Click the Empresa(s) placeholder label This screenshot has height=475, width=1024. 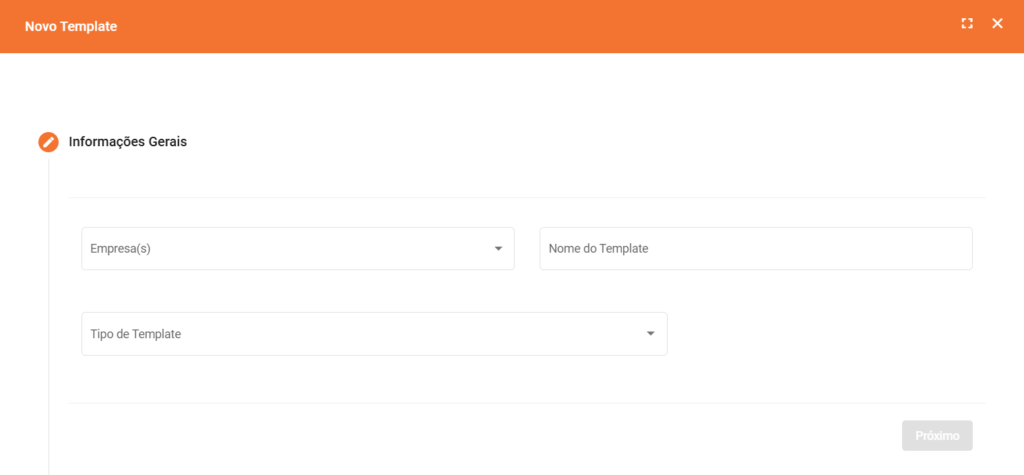click(x=120, y=249)
